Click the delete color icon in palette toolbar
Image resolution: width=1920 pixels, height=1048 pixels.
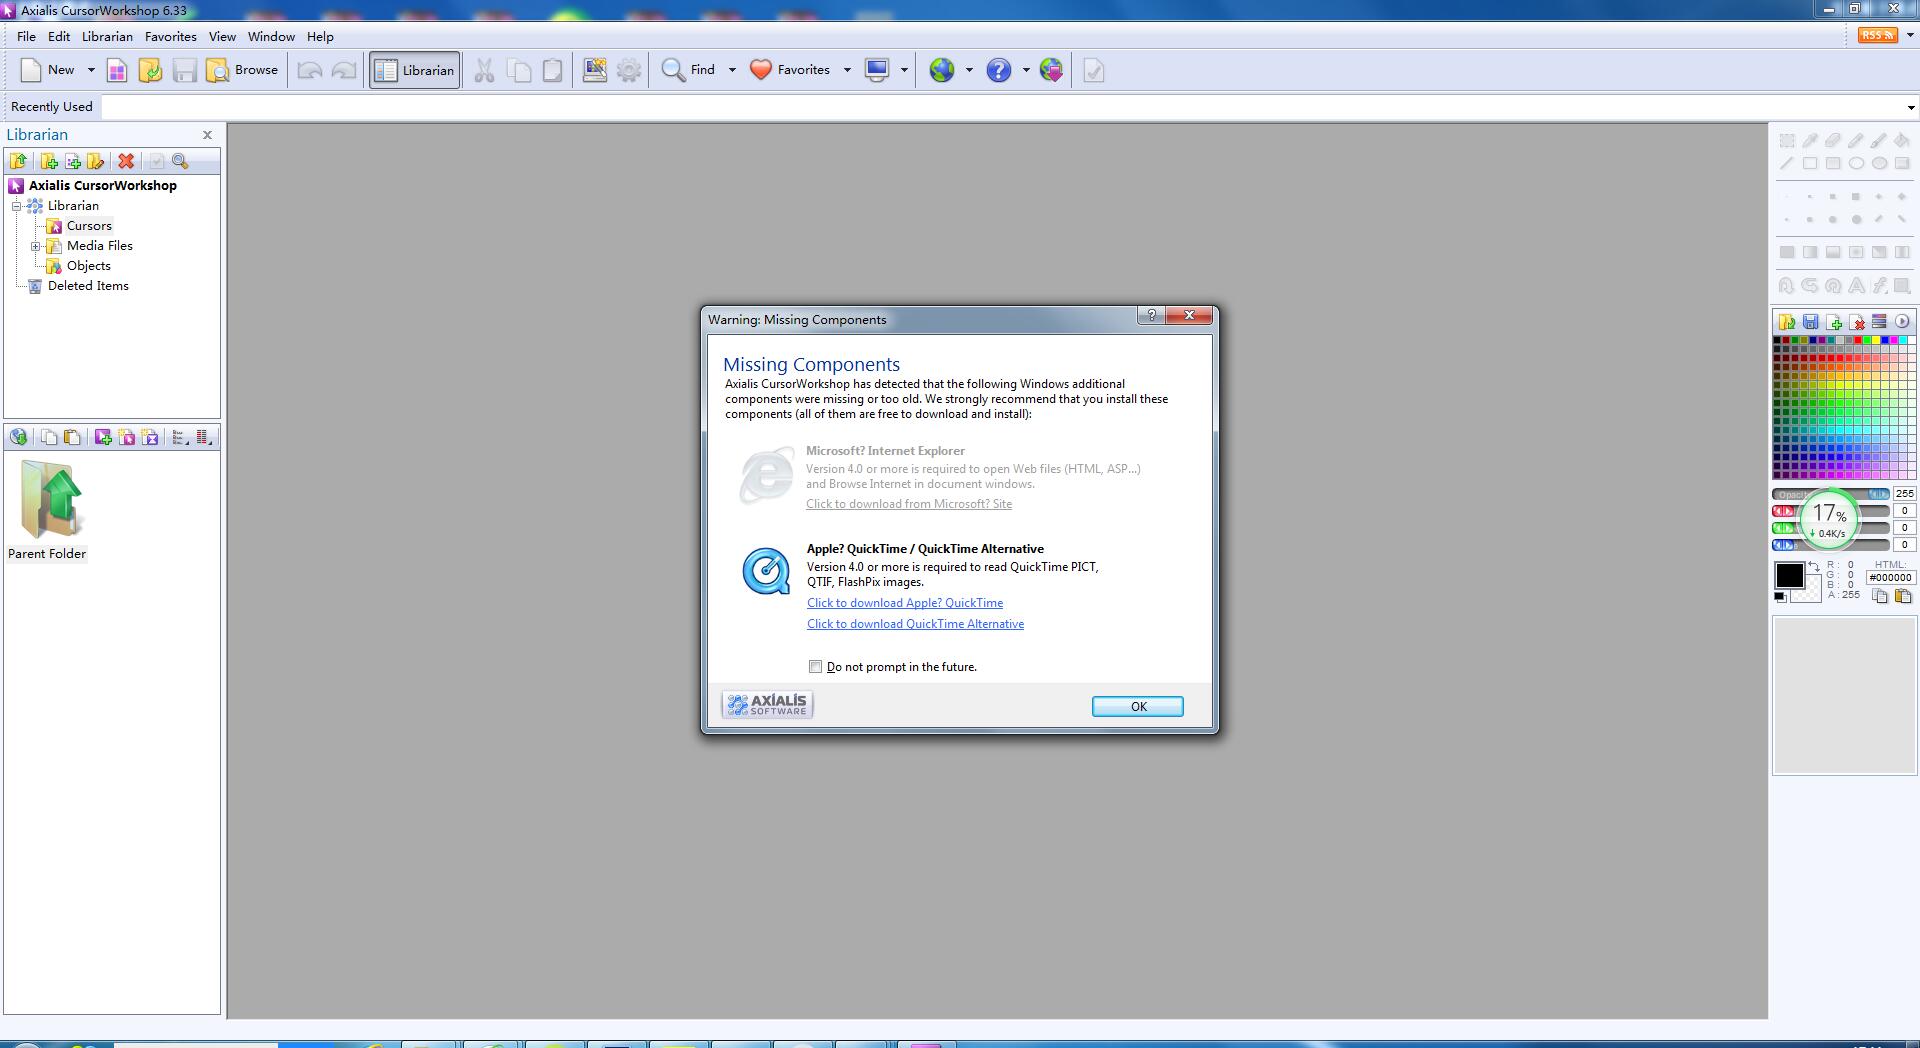coord(1857,322)
